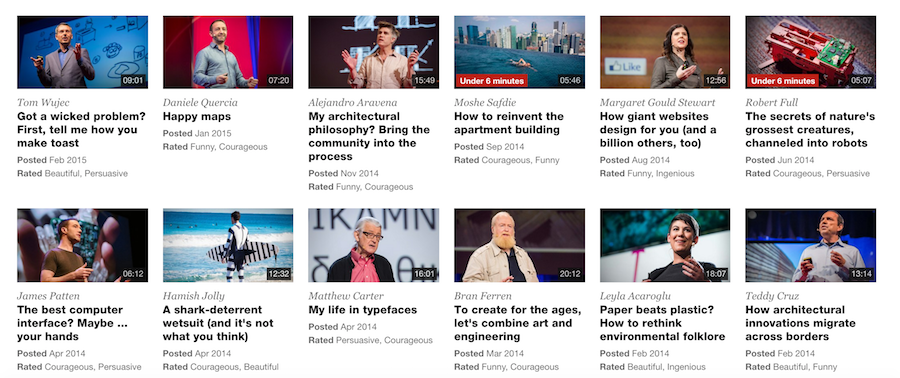The image size is (900, 378).
Task: Open James Patten talk thumbnail
Action: (x=82, y=245)
